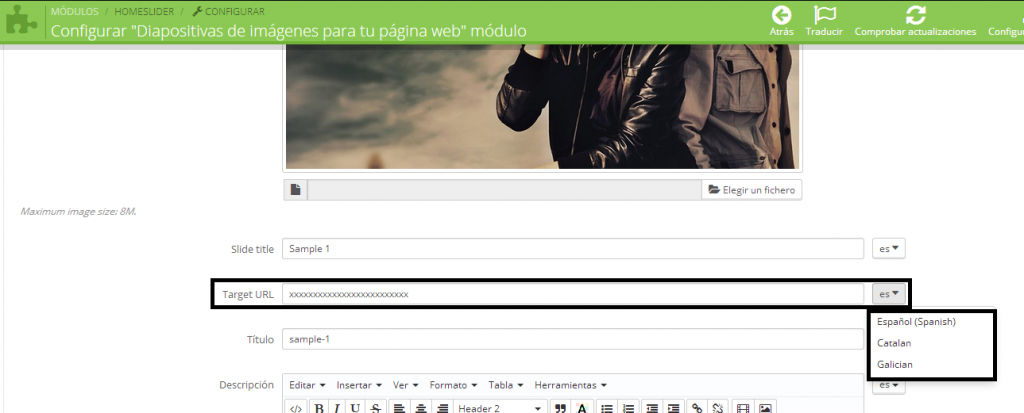Click the Homeslider breadcrumb link
Image resolution: width=1024 pixels, height=413 pixels.
[x=144, y=11]
